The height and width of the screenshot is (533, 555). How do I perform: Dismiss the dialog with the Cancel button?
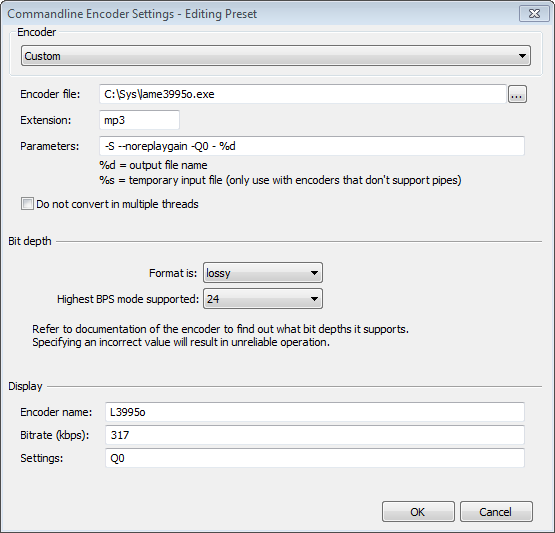(x=496, y=512)
